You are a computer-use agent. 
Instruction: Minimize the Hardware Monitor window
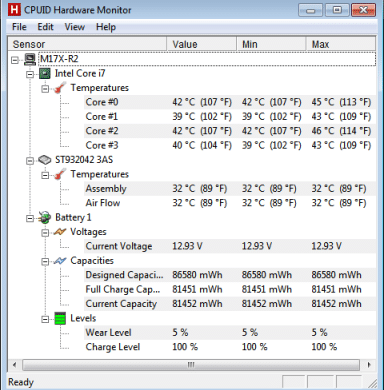point(310,10)
